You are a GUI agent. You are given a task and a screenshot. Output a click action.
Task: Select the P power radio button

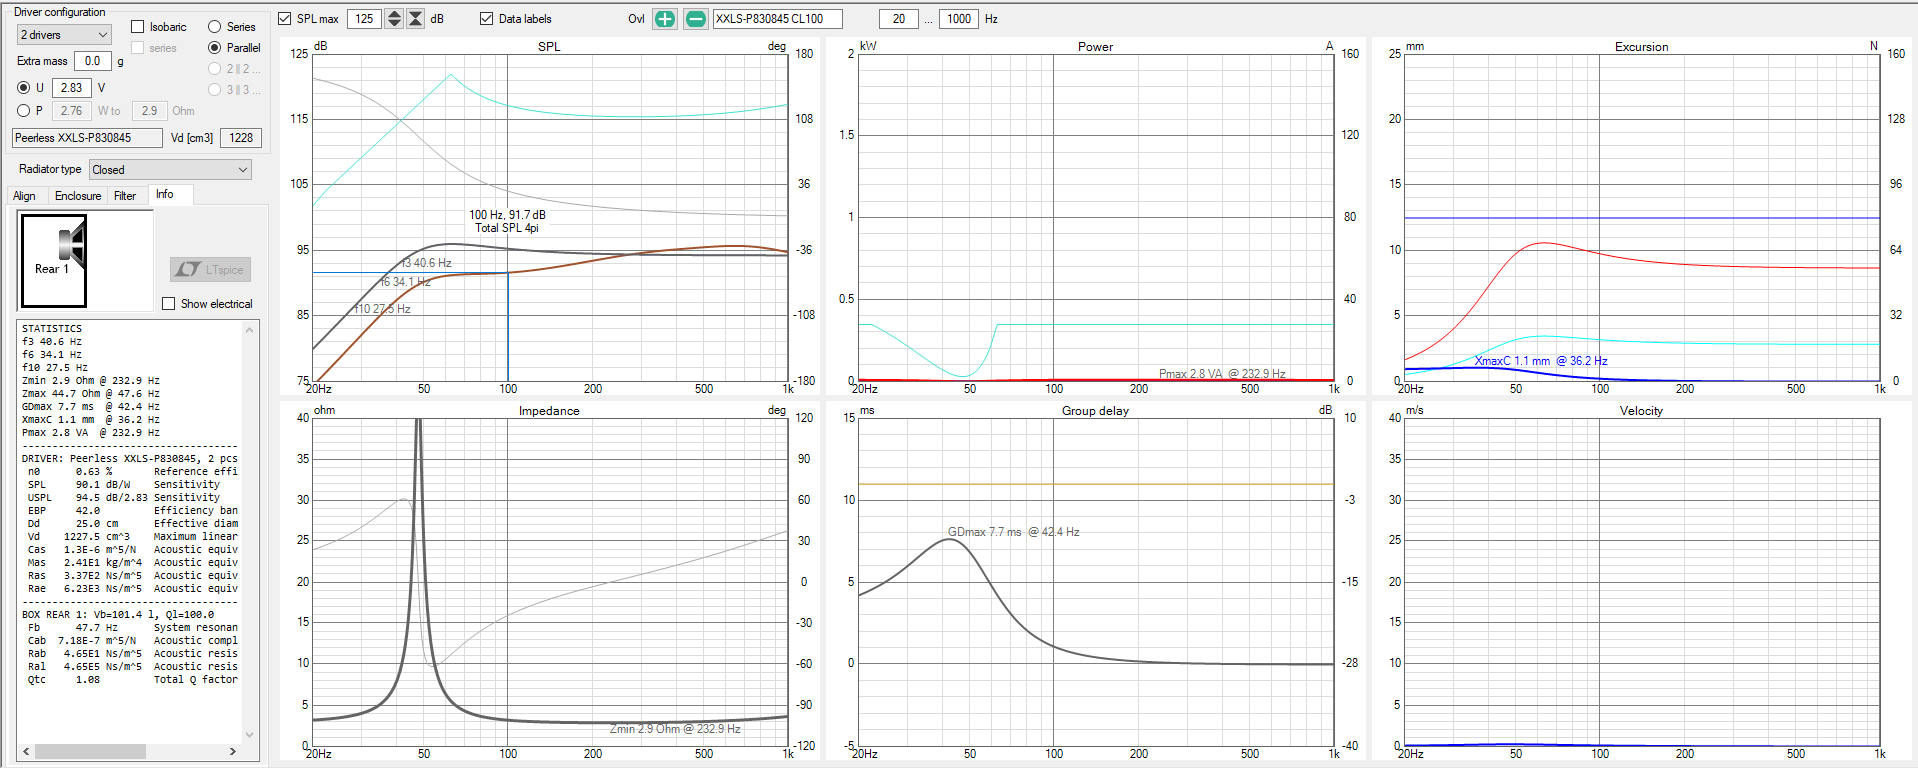pyautogui.click(x=23, y=111)
